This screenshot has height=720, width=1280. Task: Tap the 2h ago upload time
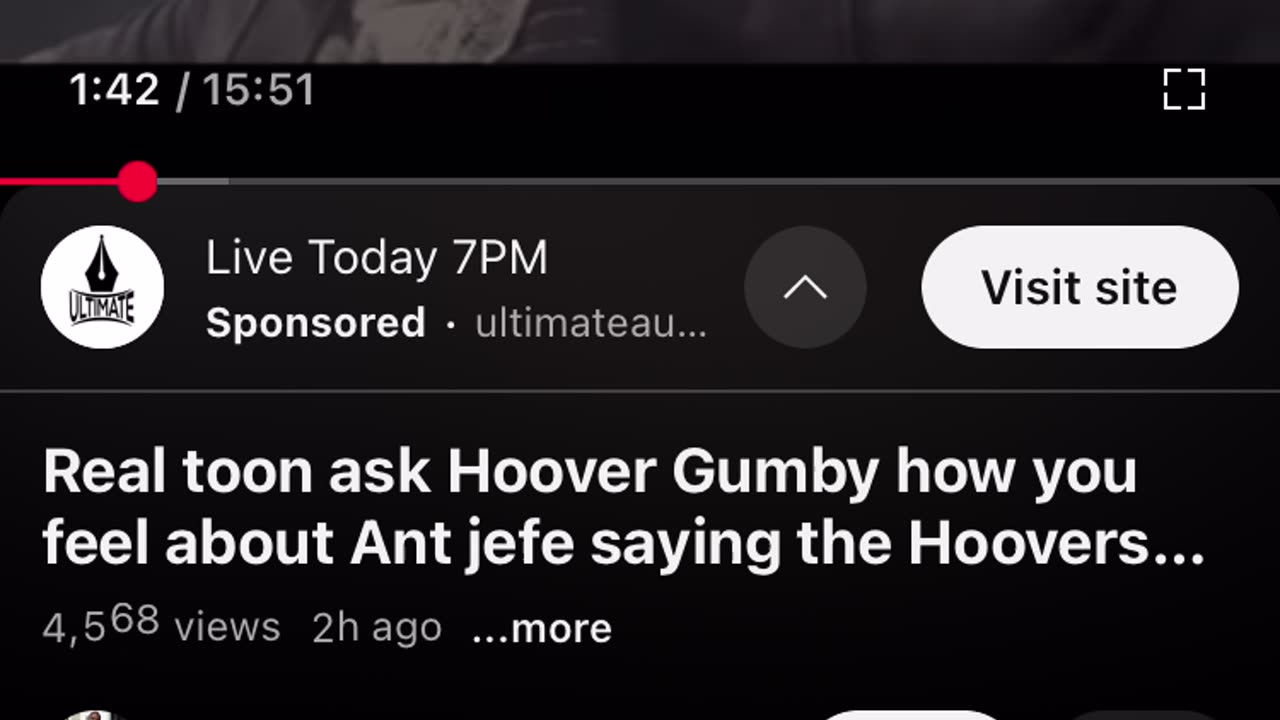click(377, 627)
